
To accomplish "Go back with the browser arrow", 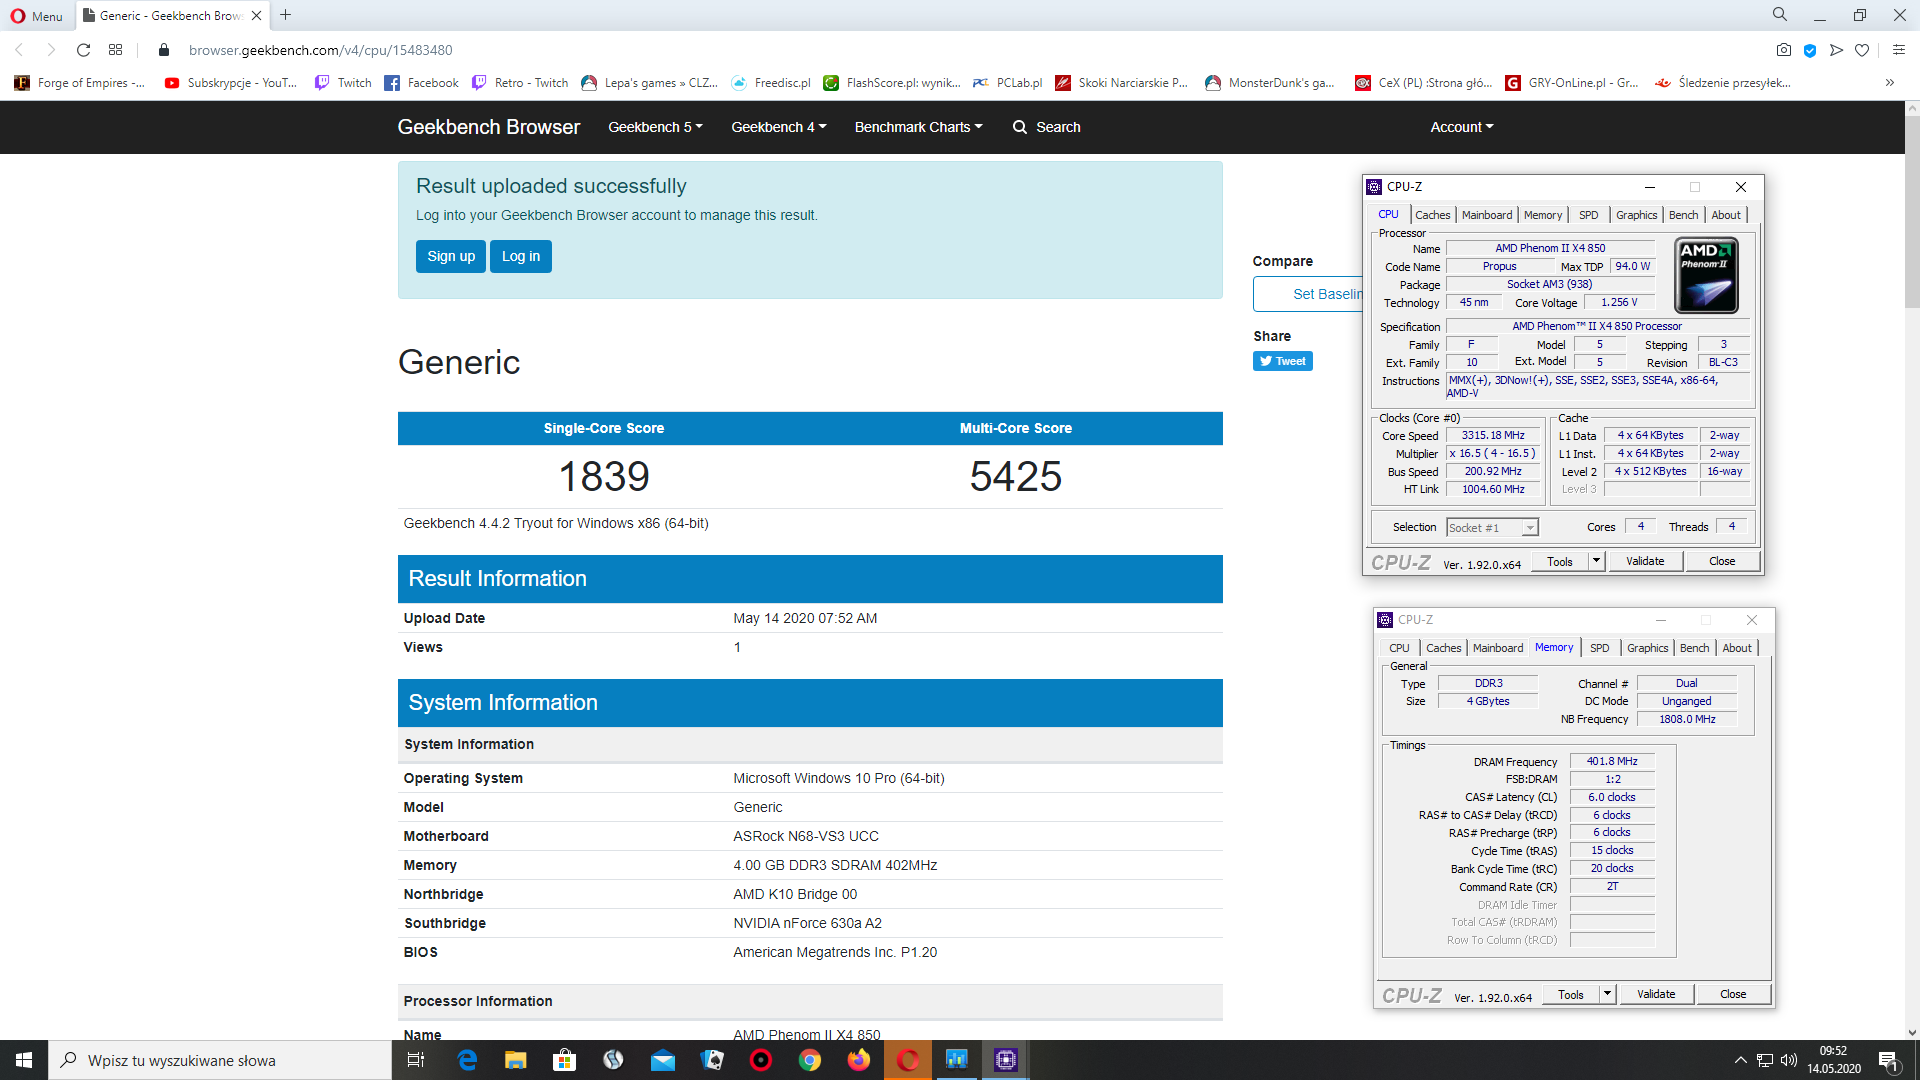I will 19,50.
